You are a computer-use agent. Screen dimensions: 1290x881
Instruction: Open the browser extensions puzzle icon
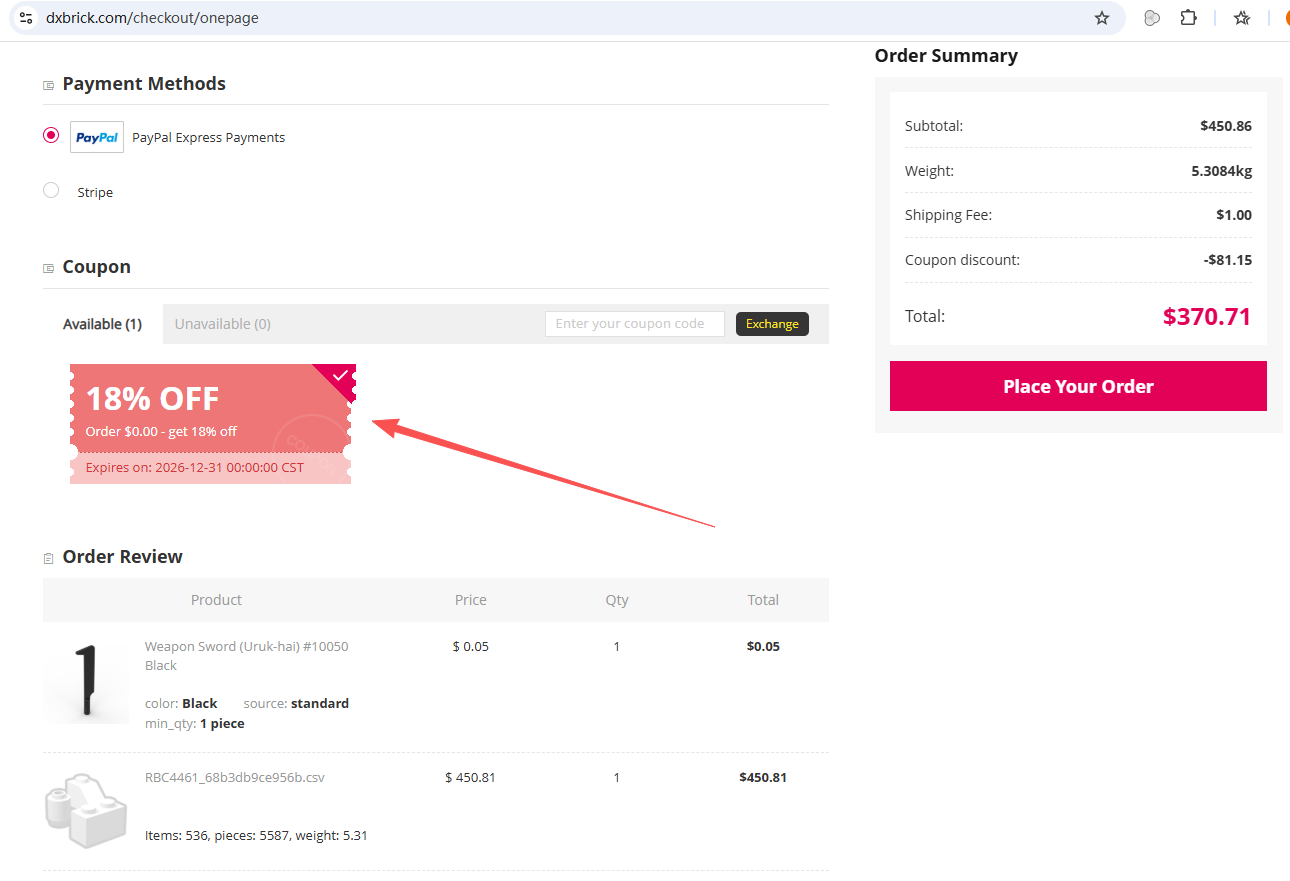pyautogui.click(x=1188, y=18)
